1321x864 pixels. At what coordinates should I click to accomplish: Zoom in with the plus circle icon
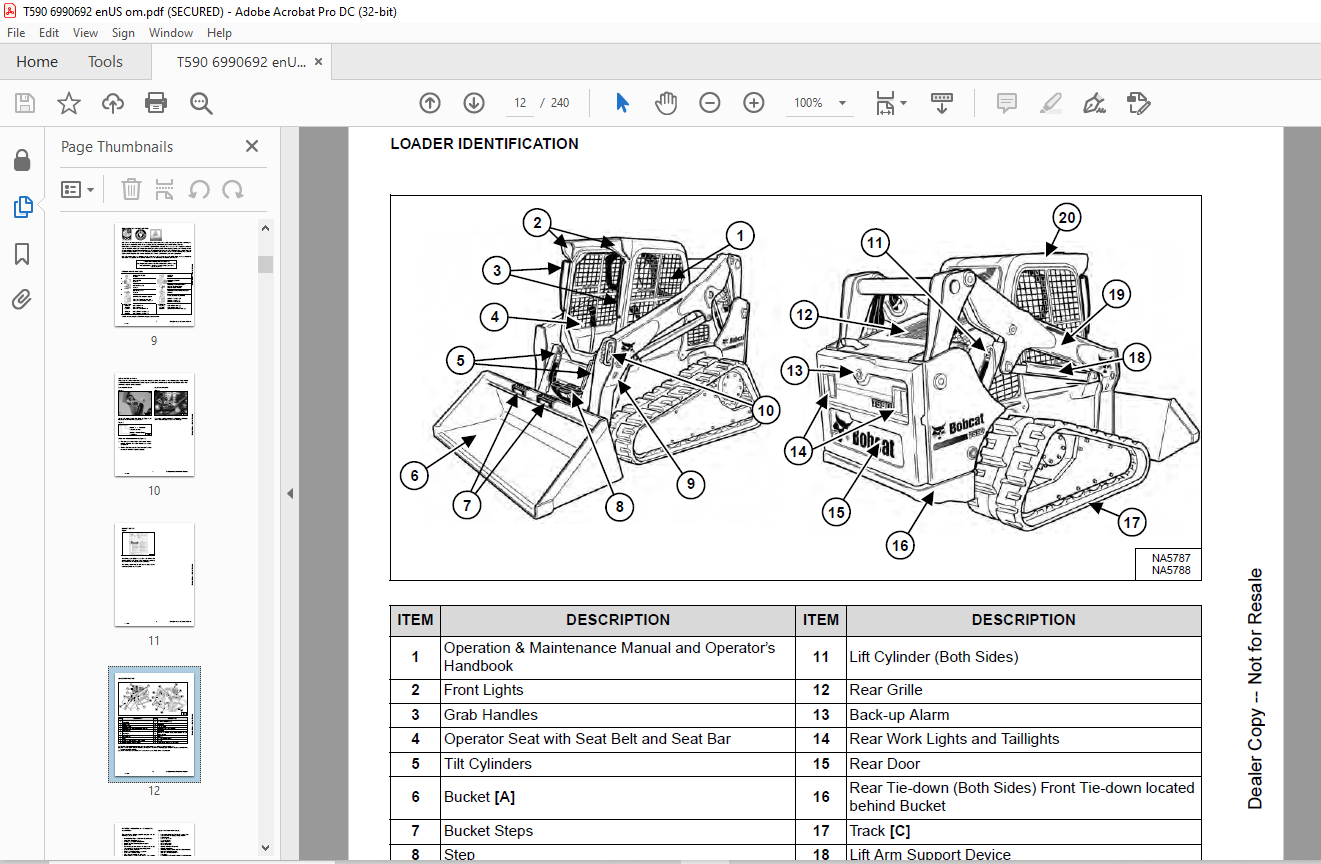coord(754,103)
